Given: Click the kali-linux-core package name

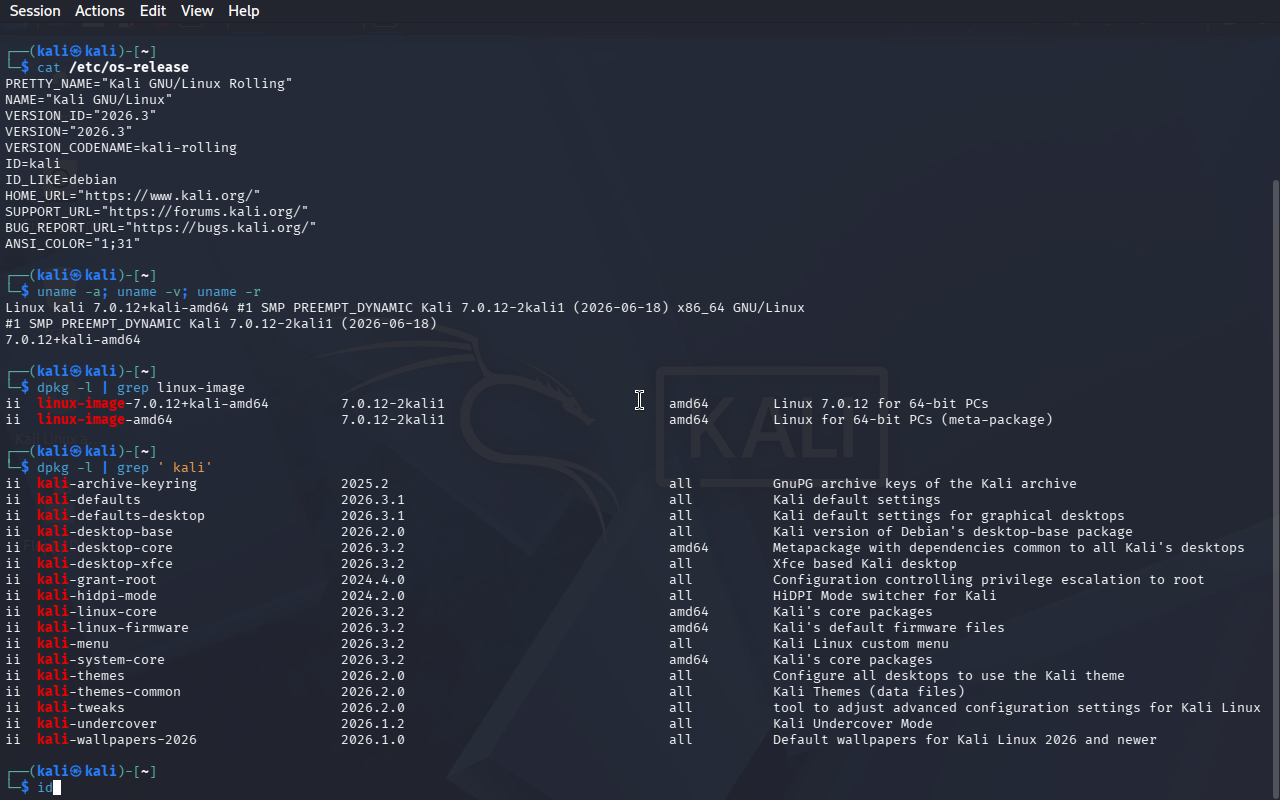Looking at the screenshot, I should 97,612.
